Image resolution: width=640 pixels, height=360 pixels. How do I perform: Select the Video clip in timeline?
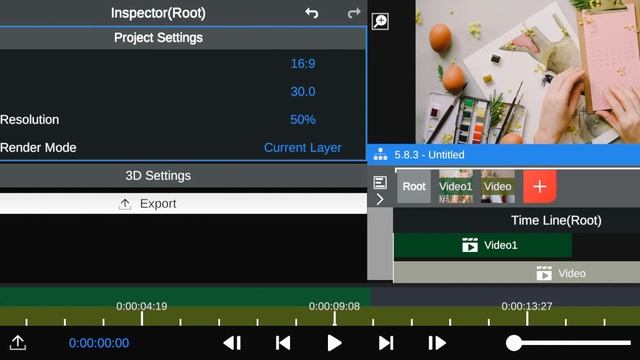click(517, 273)
